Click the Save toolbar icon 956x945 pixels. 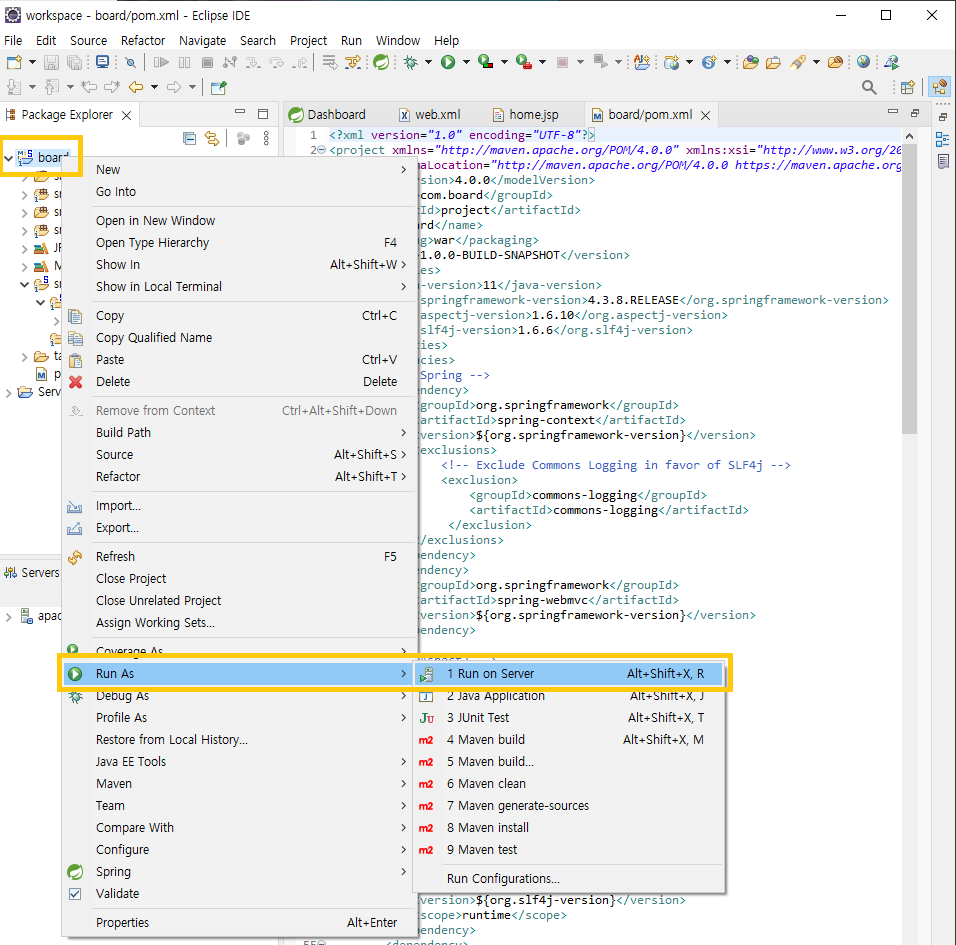click(52, 62)
